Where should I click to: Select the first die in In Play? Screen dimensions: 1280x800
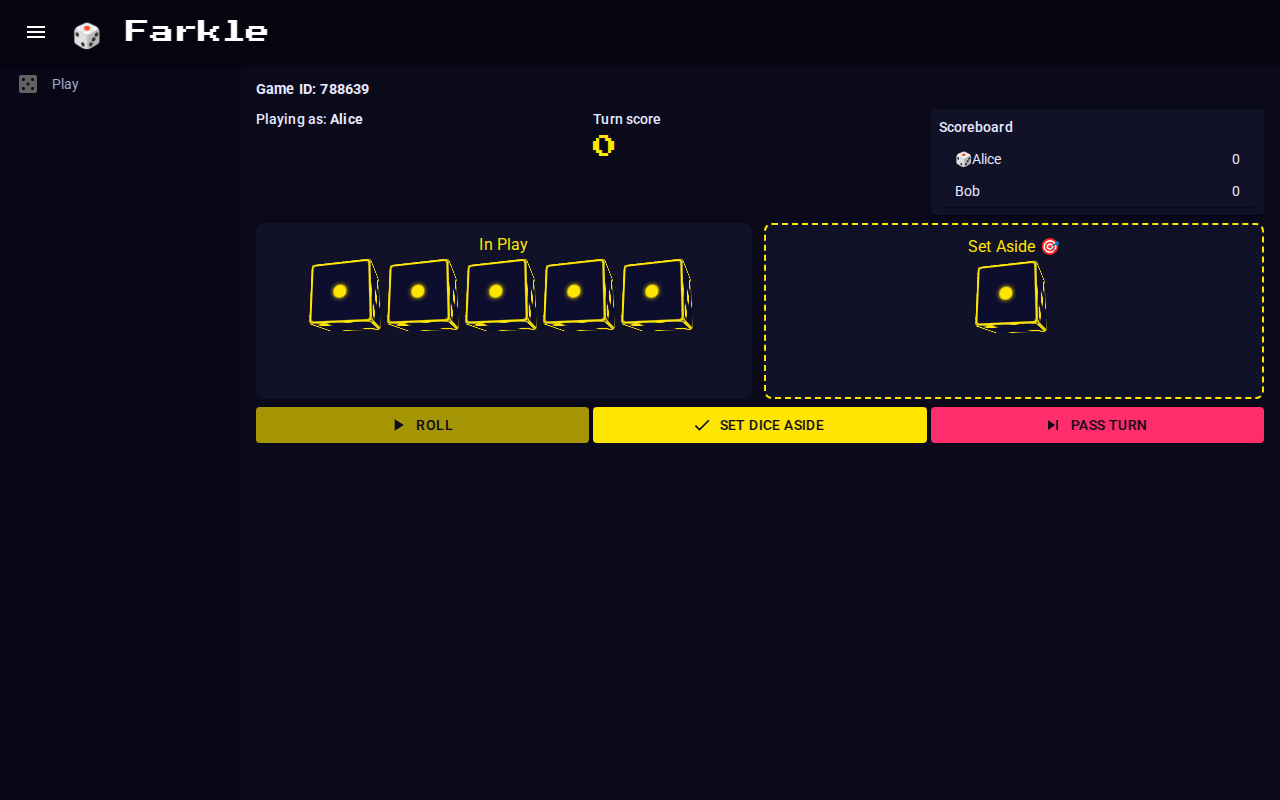pyautogui.click(x=345, y=295)
